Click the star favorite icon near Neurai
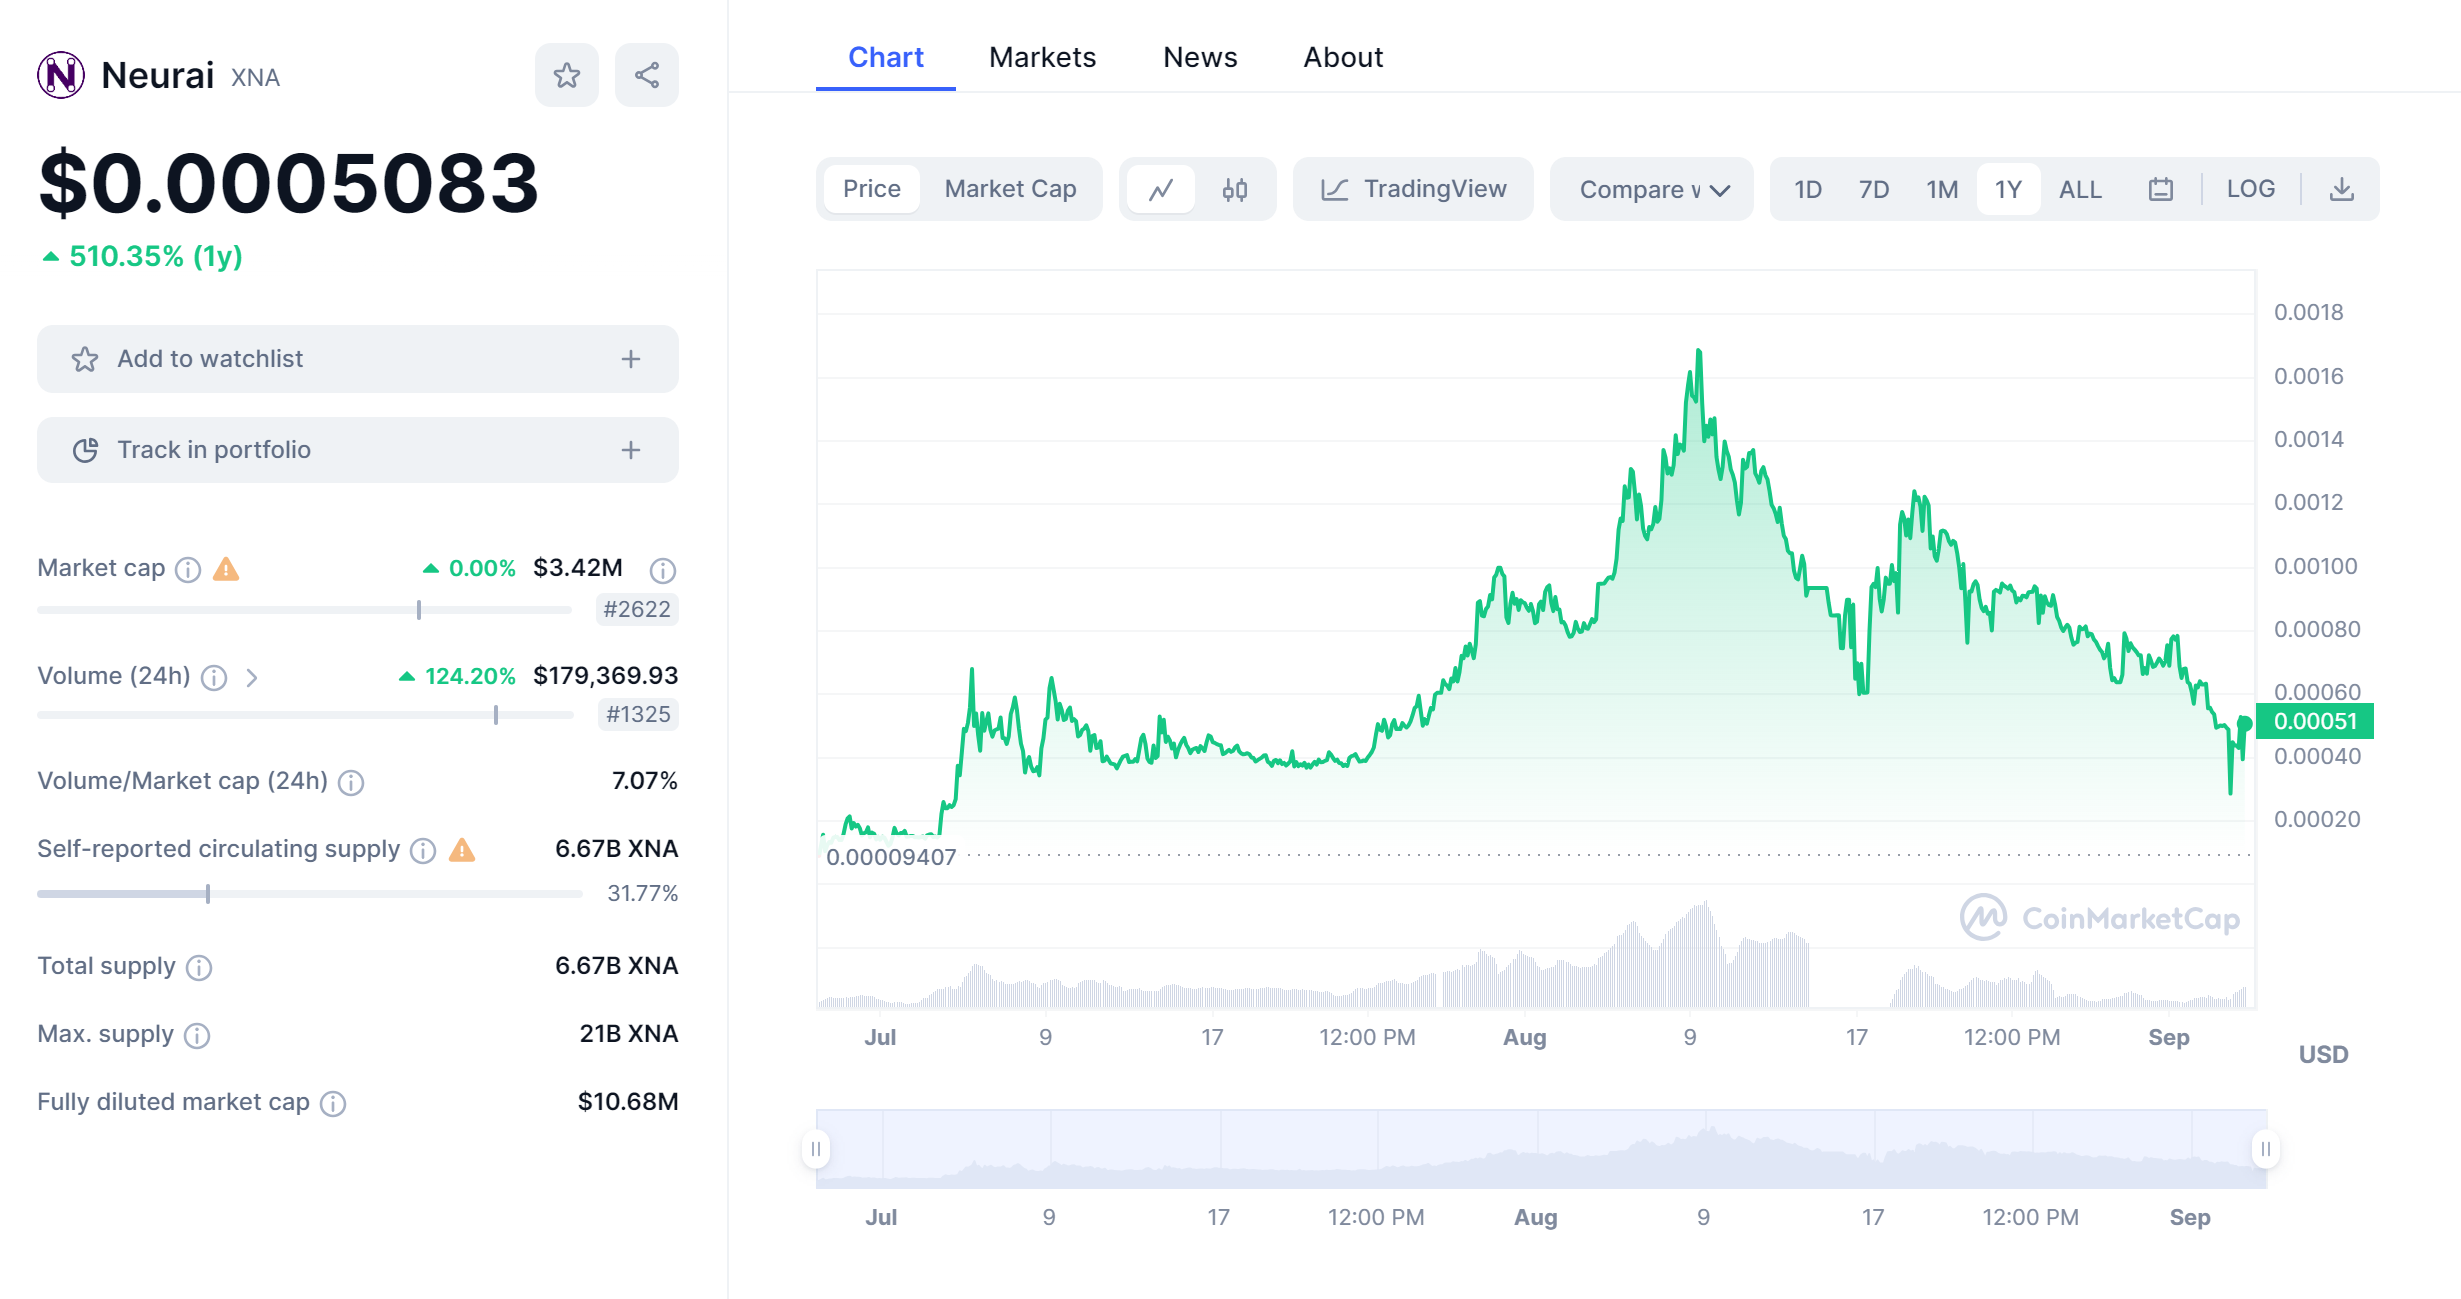2461x1299 pixels. pyautogui.click(x=566, y=75)
